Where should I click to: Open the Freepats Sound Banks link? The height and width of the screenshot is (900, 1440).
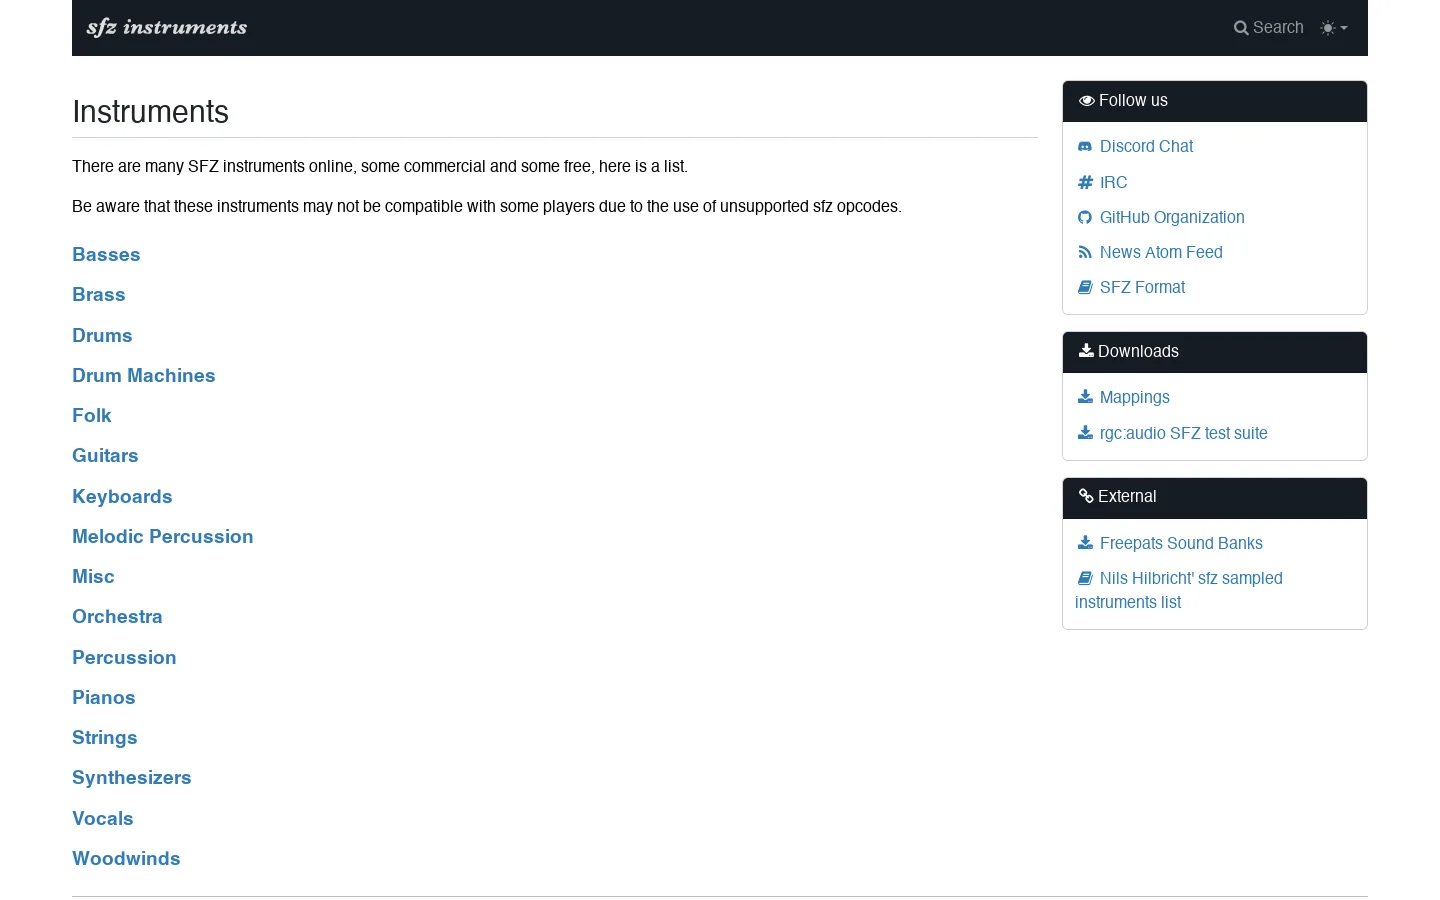[x=1181, y=543]
